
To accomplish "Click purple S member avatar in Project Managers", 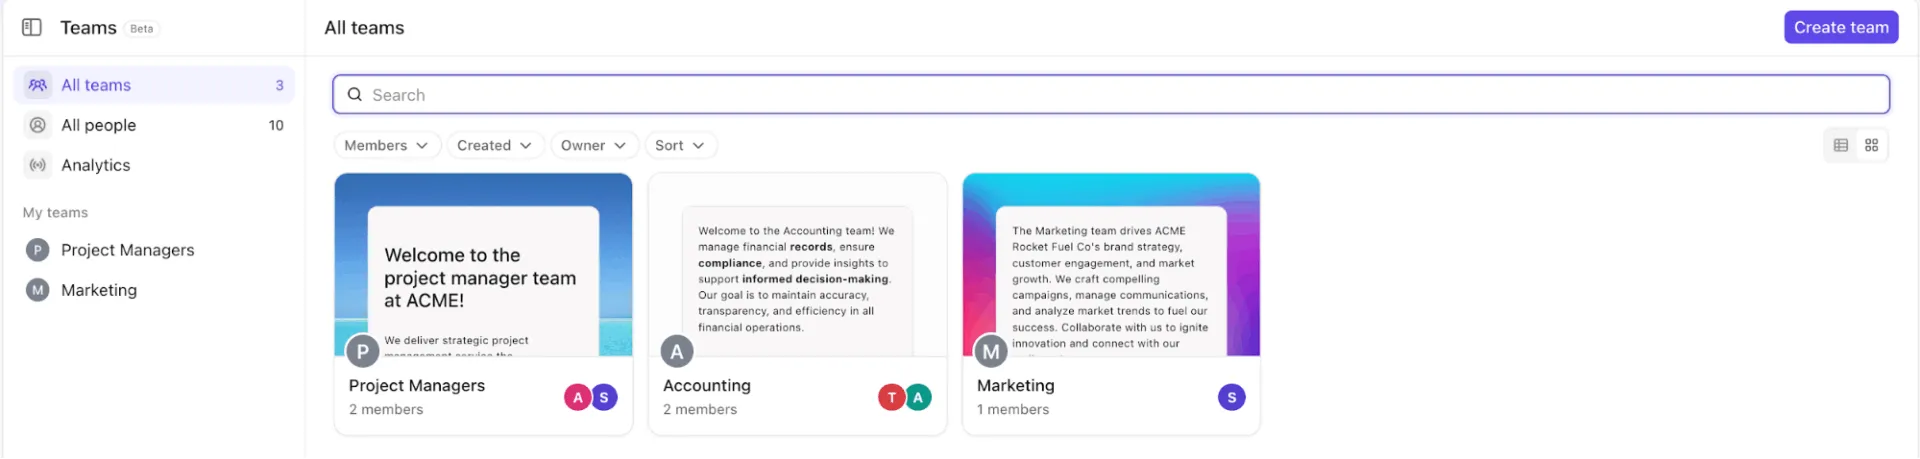I will click(604, 397).
